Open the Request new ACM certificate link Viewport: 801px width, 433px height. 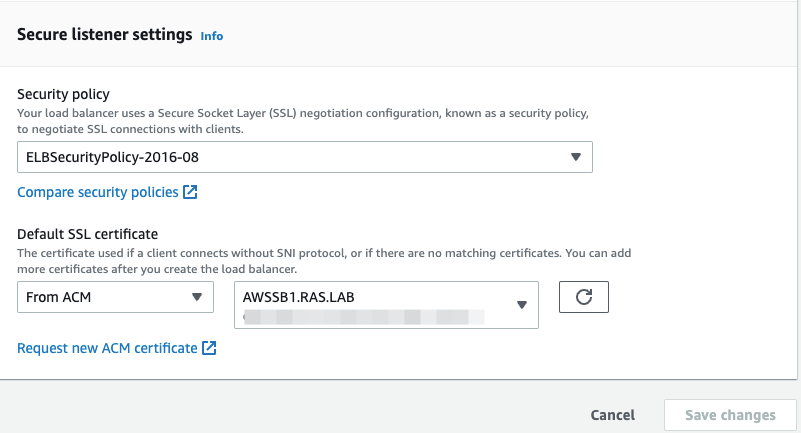[x=107, y=348]
